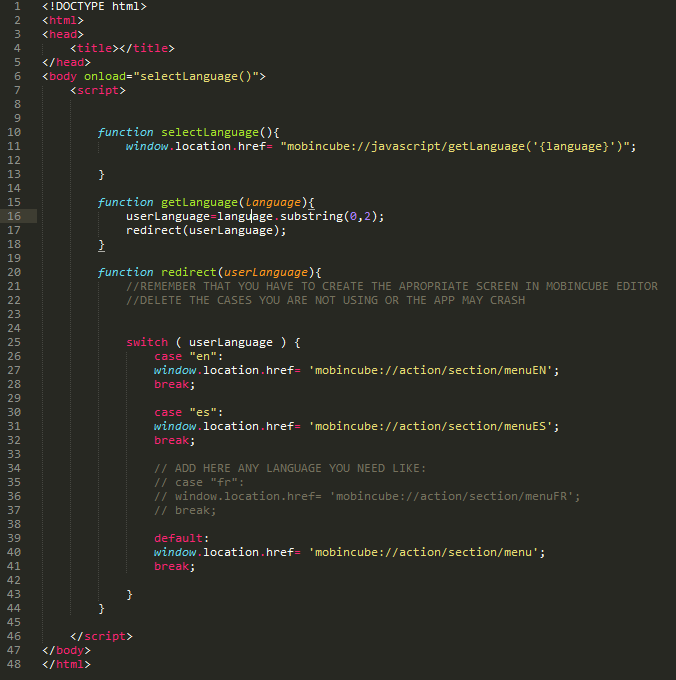
Task: Click the '//REMEMBER THAT YOU HAVE TO CREATE' comment
Action: pos(392,286)
